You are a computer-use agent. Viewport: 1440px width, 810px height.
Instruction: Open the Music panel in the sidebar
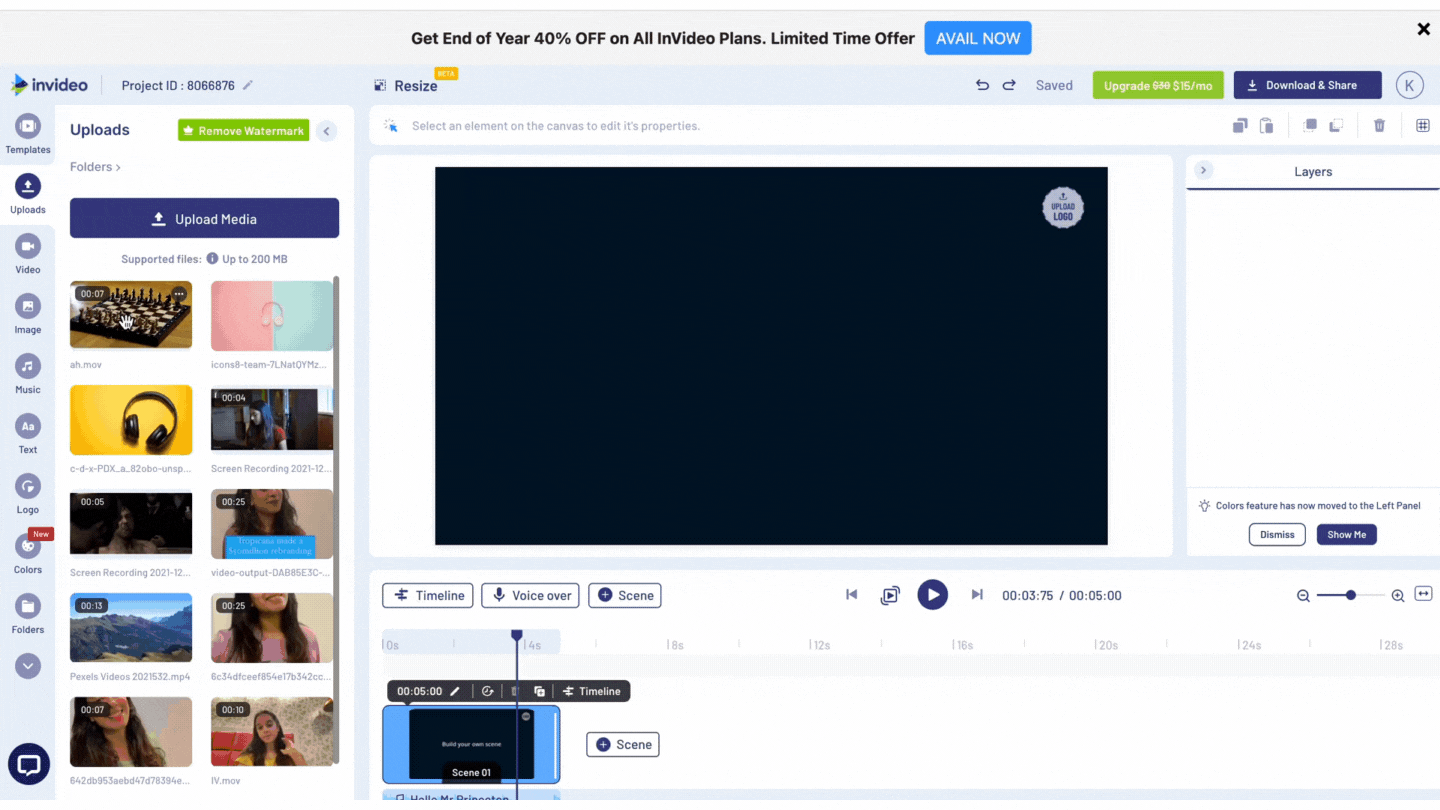[28, 374]
